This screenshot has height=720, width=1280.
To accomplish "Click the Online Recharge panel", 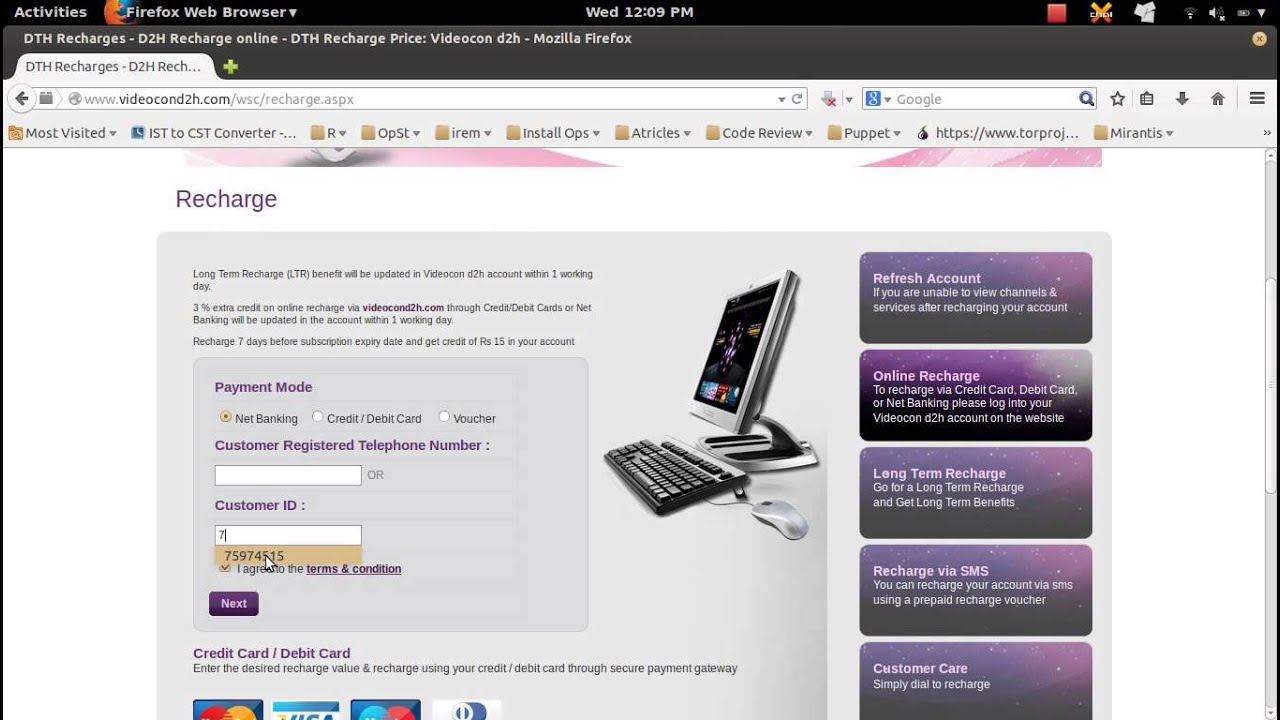I will [976, 395].
